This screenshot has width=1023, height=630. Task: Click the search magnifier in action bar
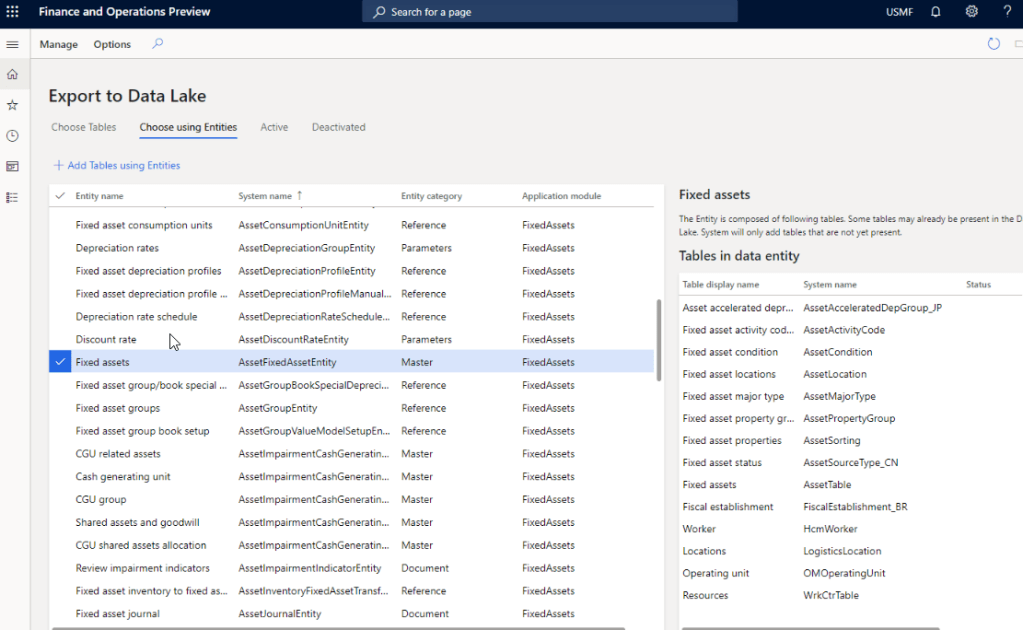[157, 44]
